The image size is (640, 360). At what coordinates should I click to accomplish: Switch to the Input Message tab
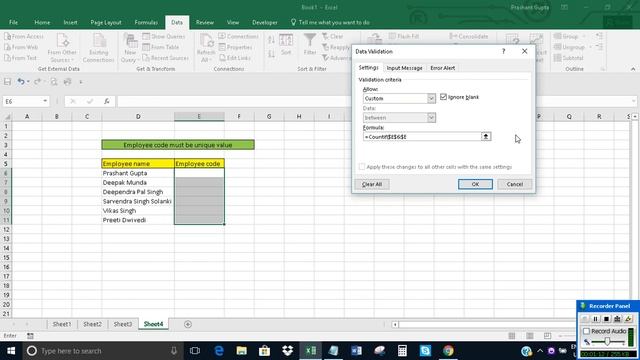point(404,68)
